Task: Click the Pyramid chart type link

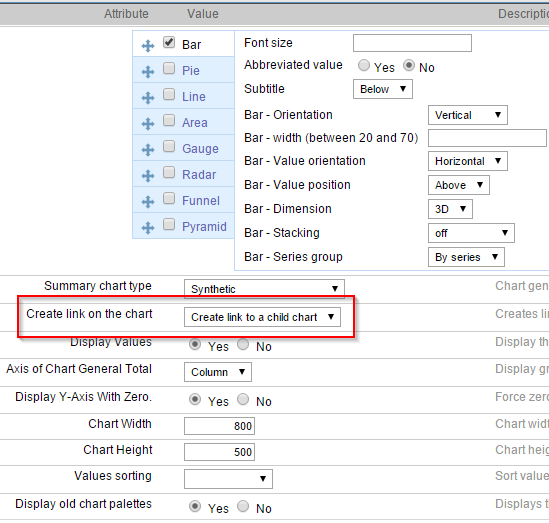Action: [x=204, y=227]
